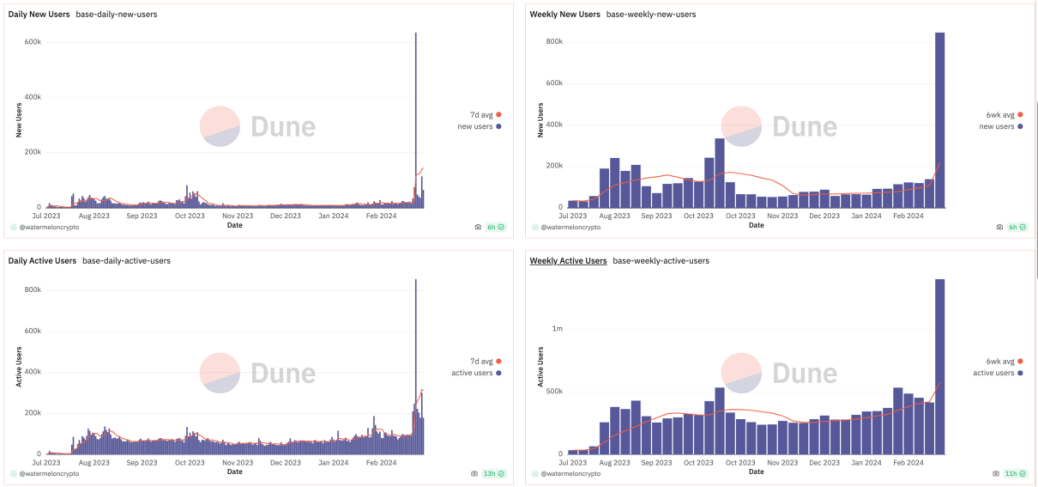Click author avatar icon under Daily Active Users chart
The width and height of the screenshot is (1038, 487).
(13, 474)
